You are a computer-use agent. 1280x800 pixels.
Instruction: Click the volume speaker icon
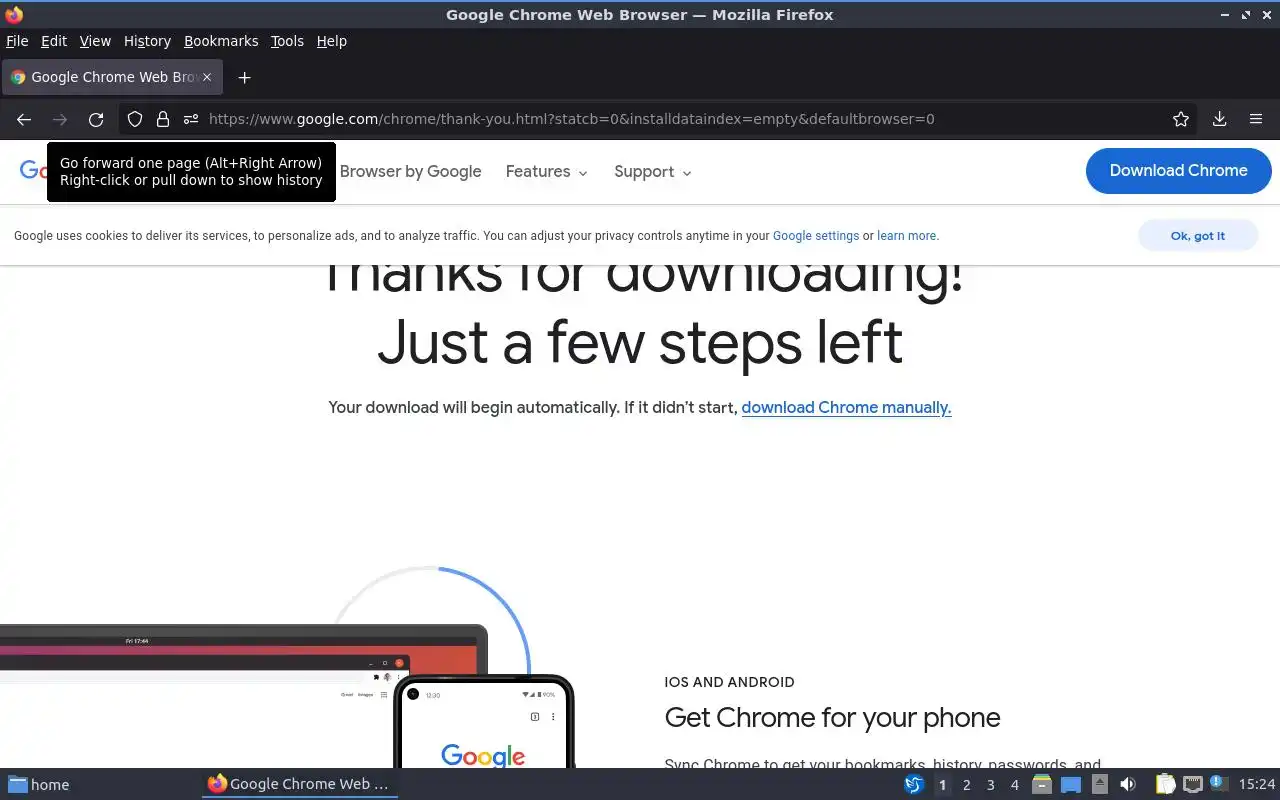[1128, 785]
